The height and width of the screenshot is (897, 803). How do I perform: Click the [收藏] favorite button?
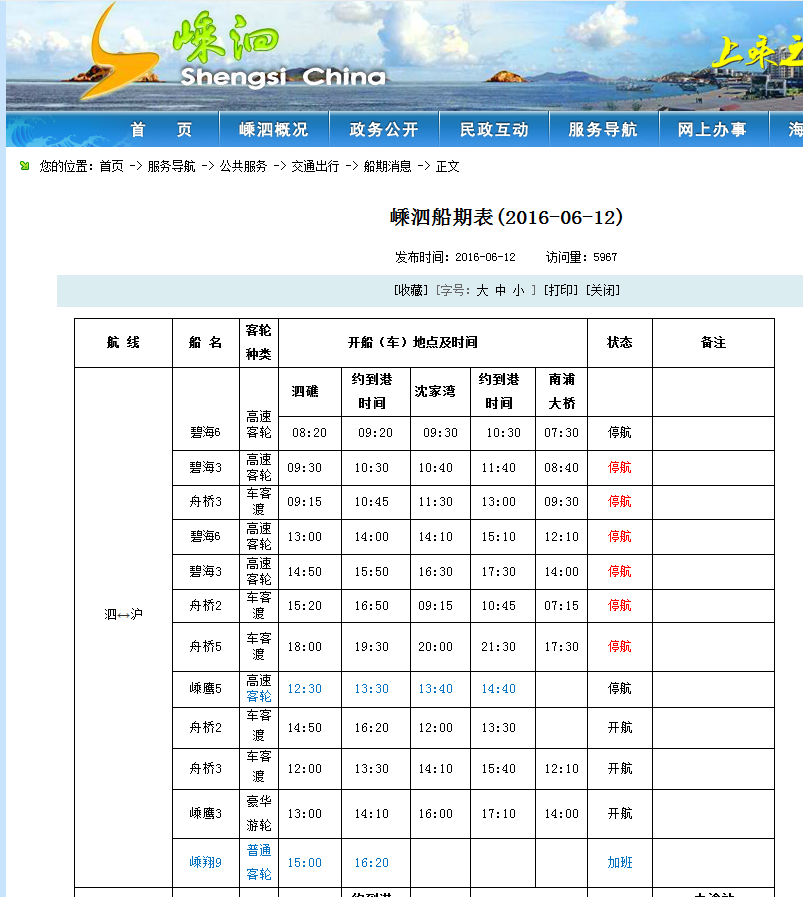[x=410, y=288]
